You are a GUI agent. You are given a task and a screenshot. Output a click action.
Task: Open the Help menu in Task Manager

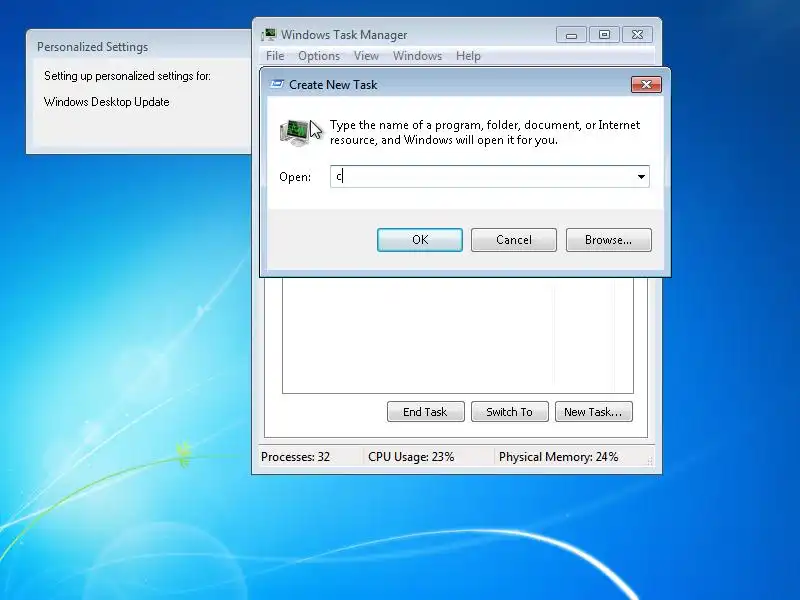point(468,56)
